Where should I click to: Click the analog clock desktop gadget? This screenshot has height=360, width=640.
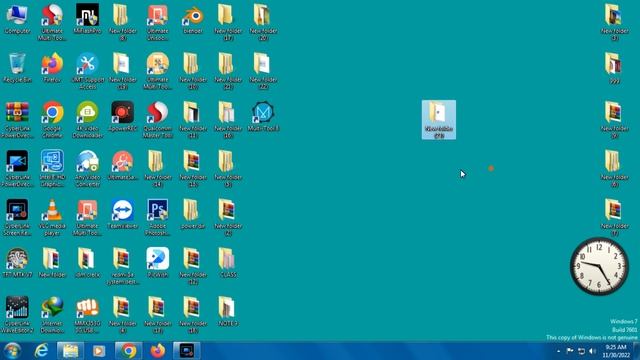599,267
